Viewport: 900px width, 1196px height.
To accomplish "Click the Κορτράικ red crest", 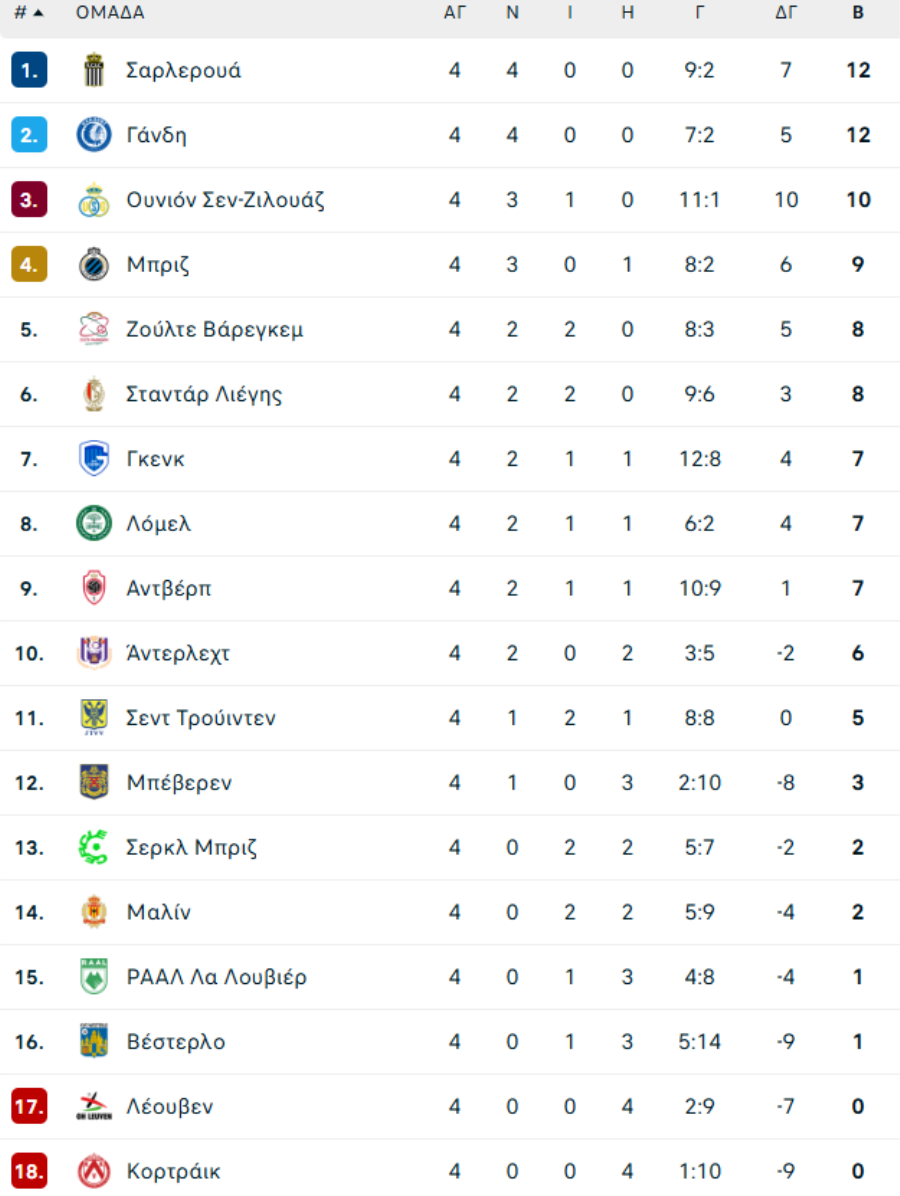I will [x=94, y=1171].
